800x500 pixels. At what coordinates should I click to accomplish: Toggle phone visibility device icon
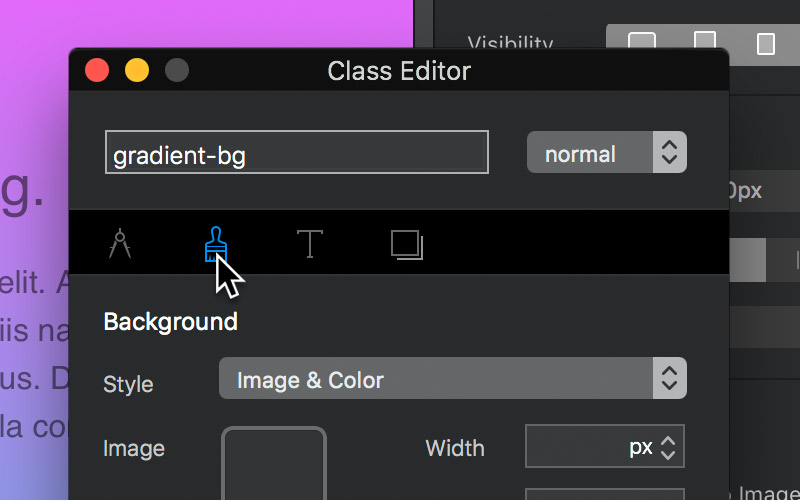click(x=766, y=43)
